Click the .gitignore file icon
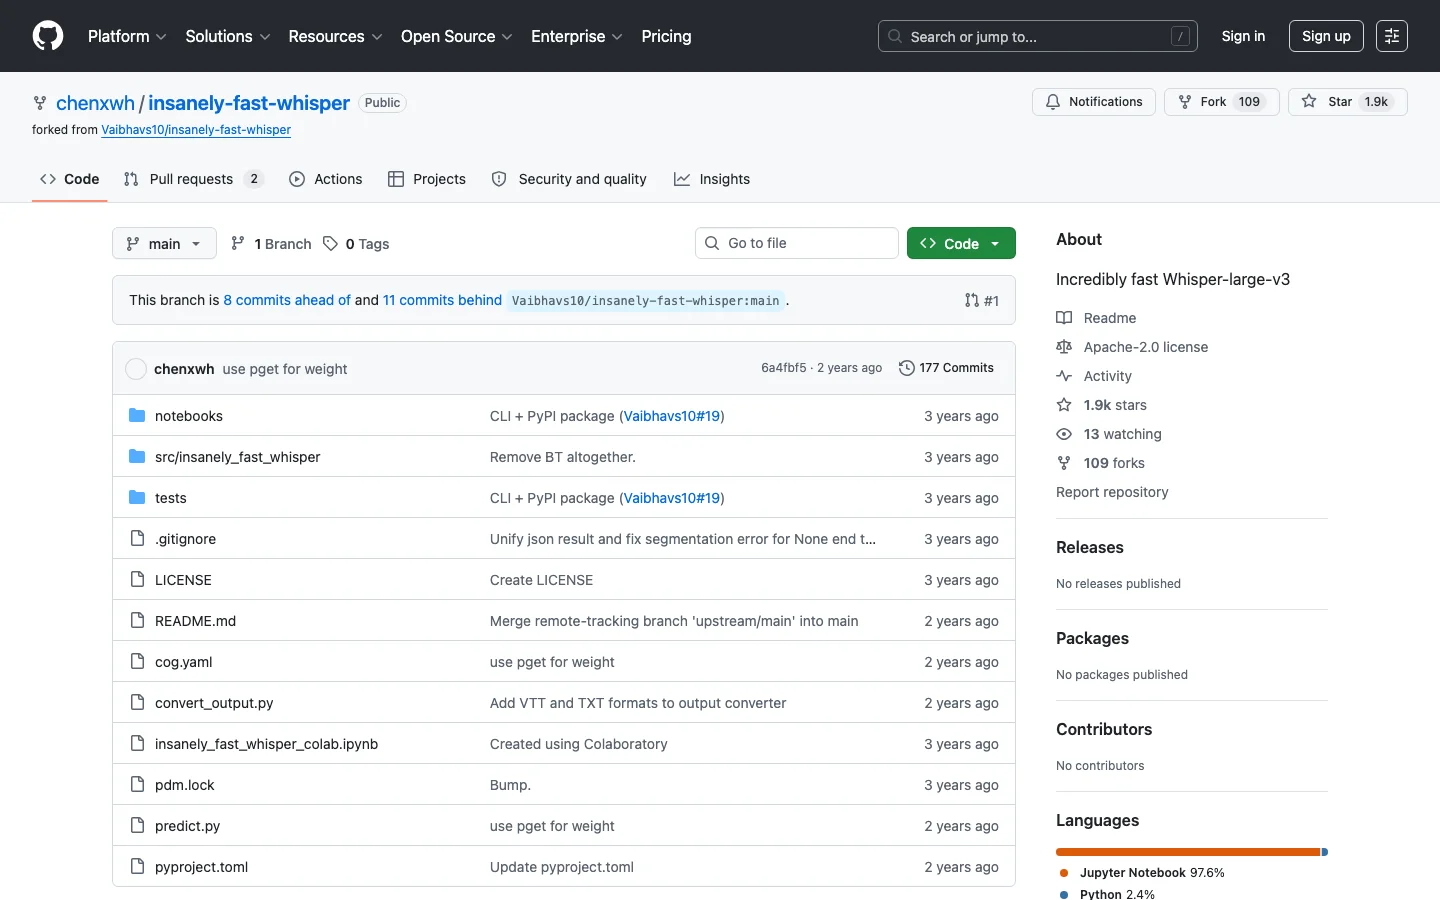 (x=137, y=538)
